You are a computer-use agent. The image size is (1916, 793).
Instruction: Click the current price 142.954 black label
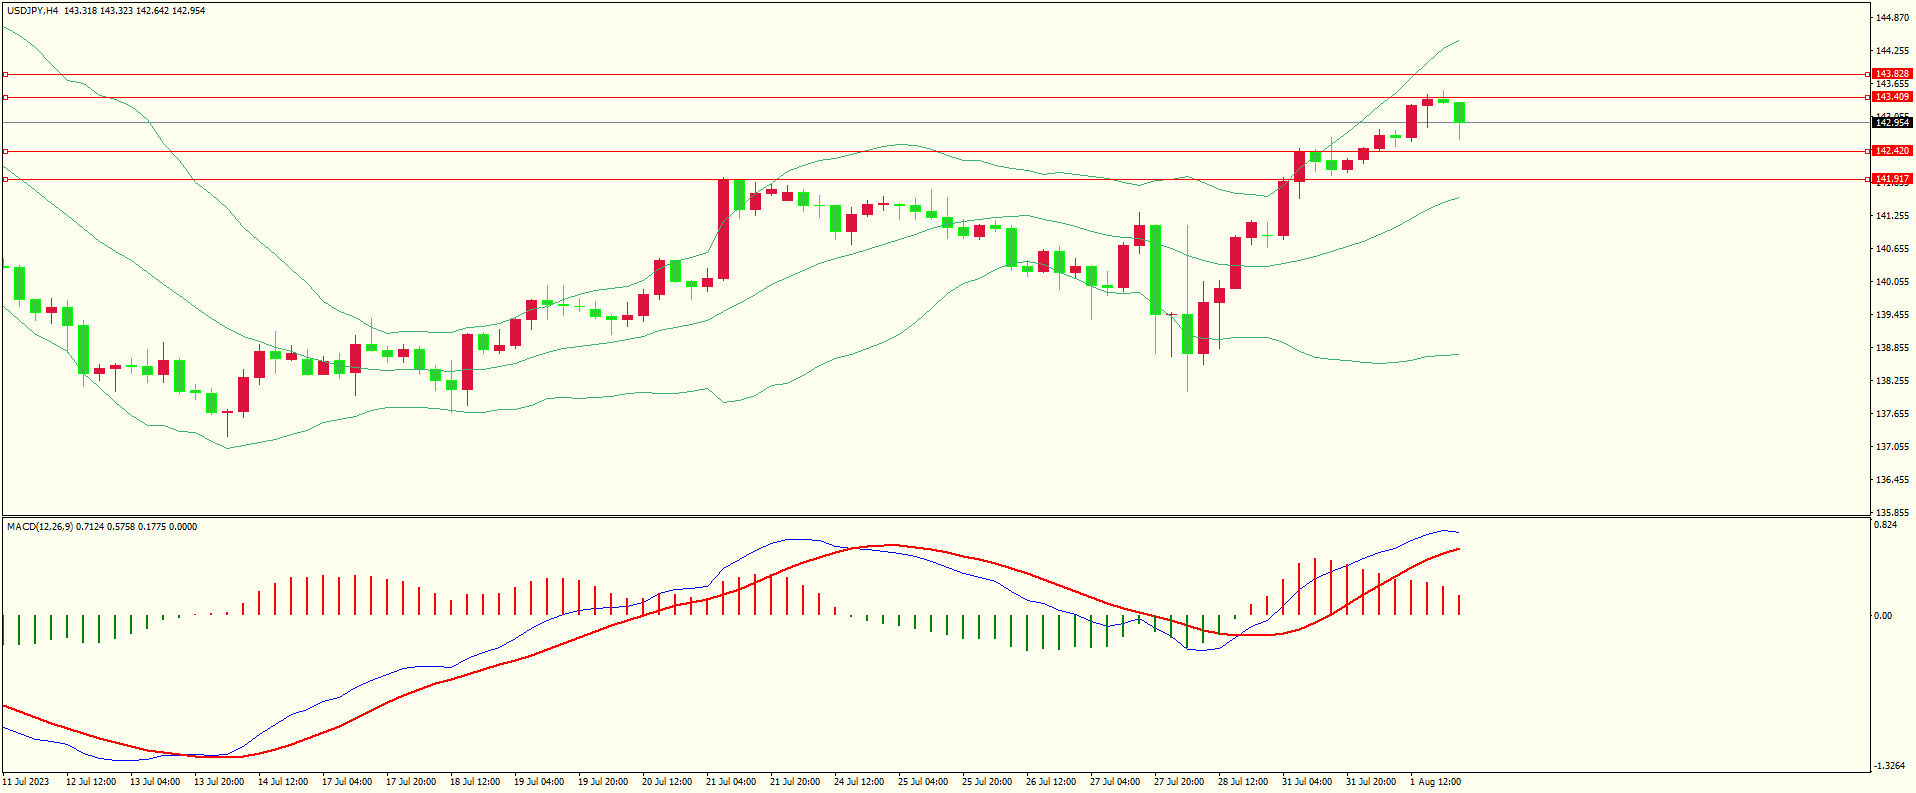click(1891, 123)
